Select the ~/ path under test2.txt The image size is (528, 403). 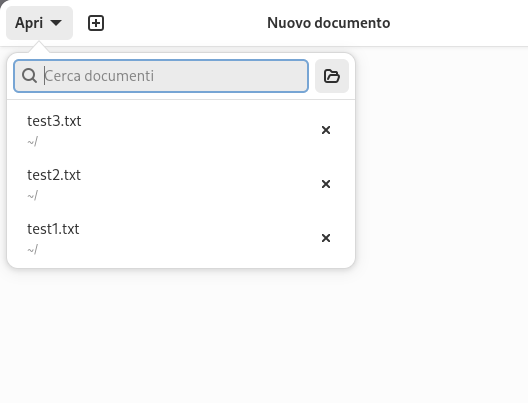click(32, 196)
